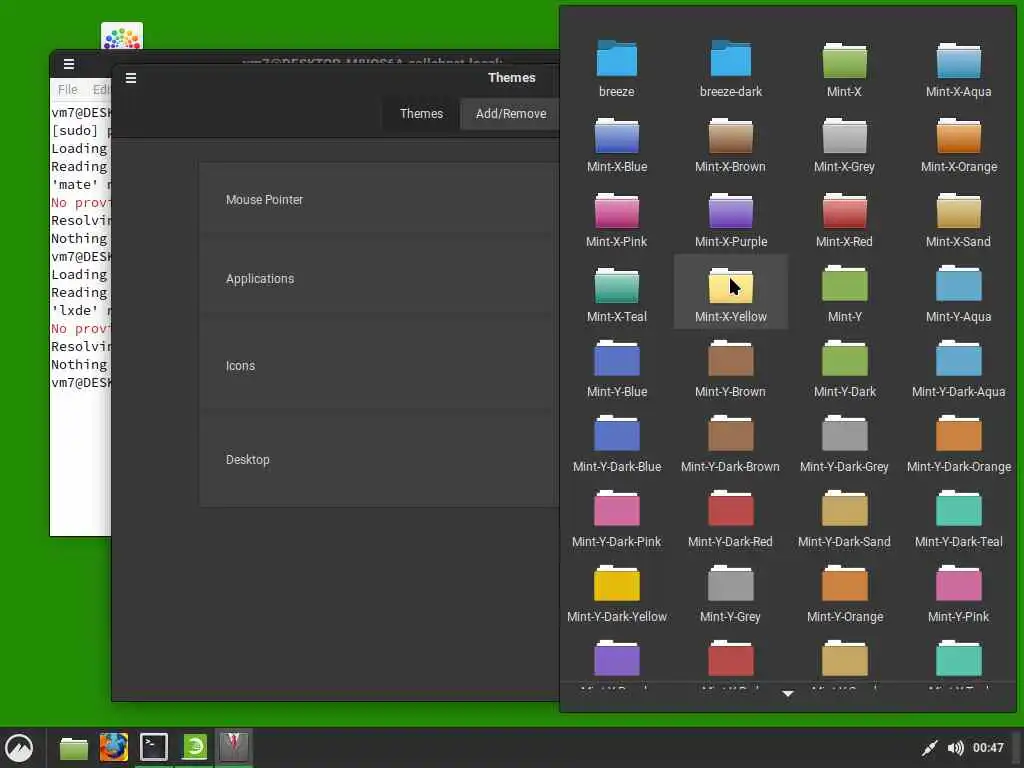Launch file manager from the panel
Viewport: 1024px width, 768px height.
(x=73, y=748)
